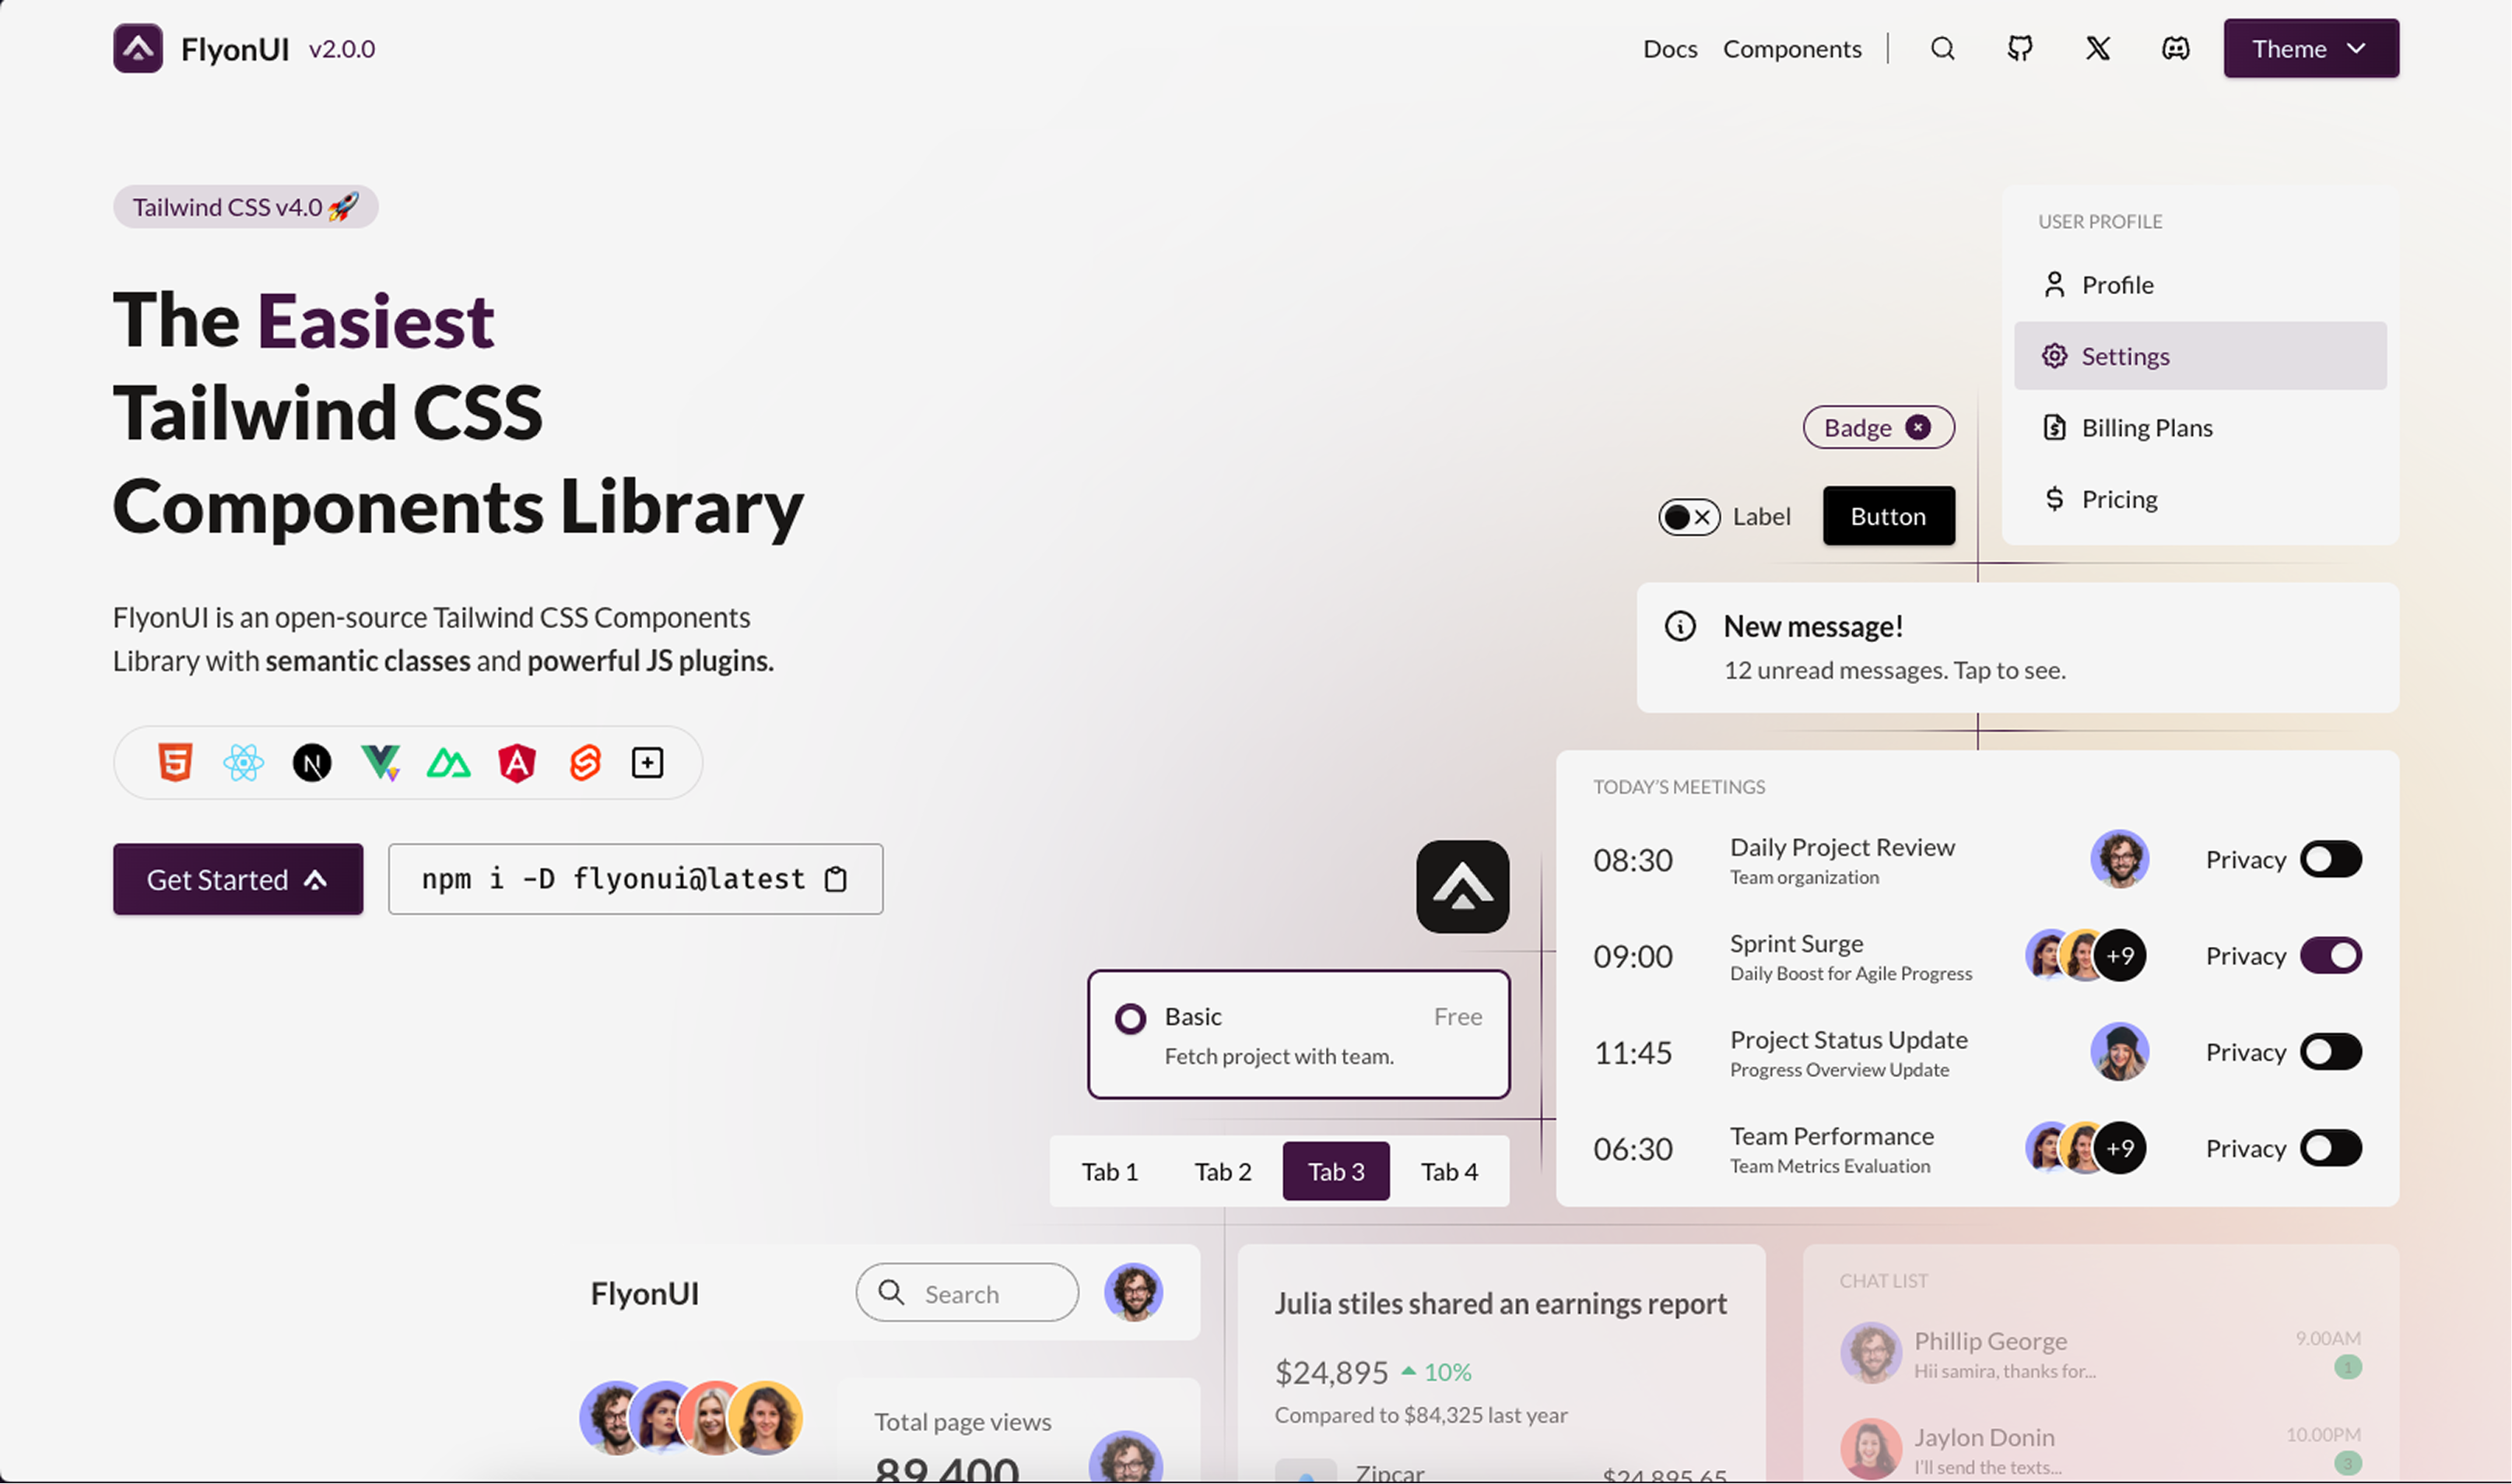Select Tab 3

[x=1336, y=1171]
